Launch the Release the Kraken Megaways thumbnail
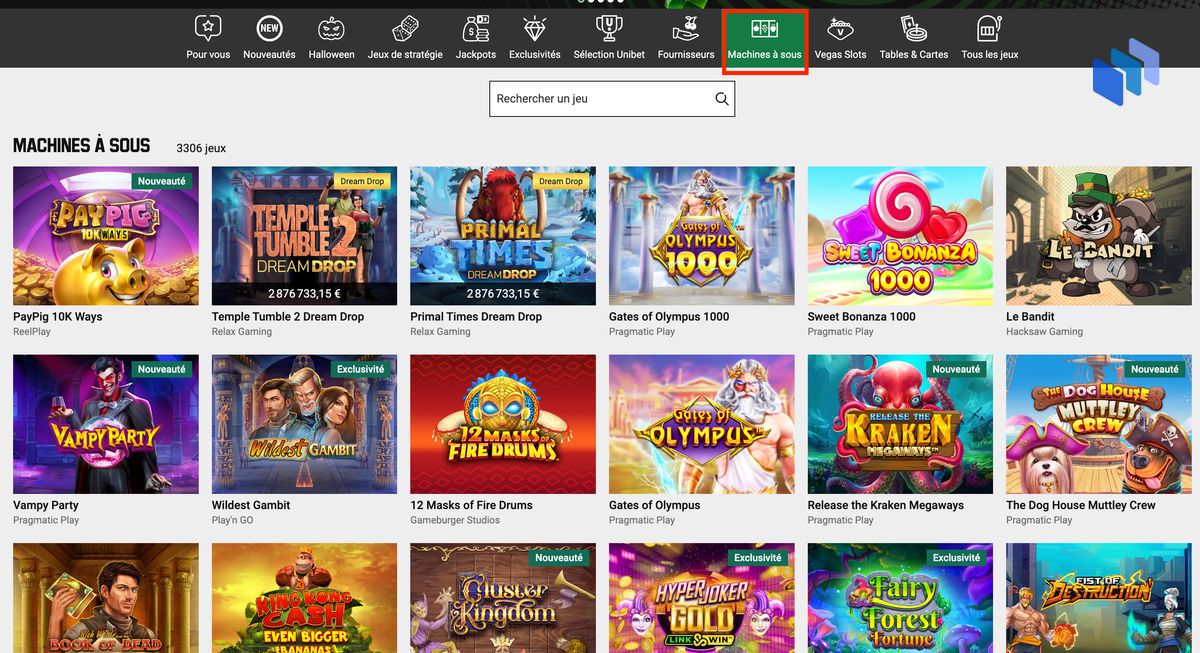 900,424
